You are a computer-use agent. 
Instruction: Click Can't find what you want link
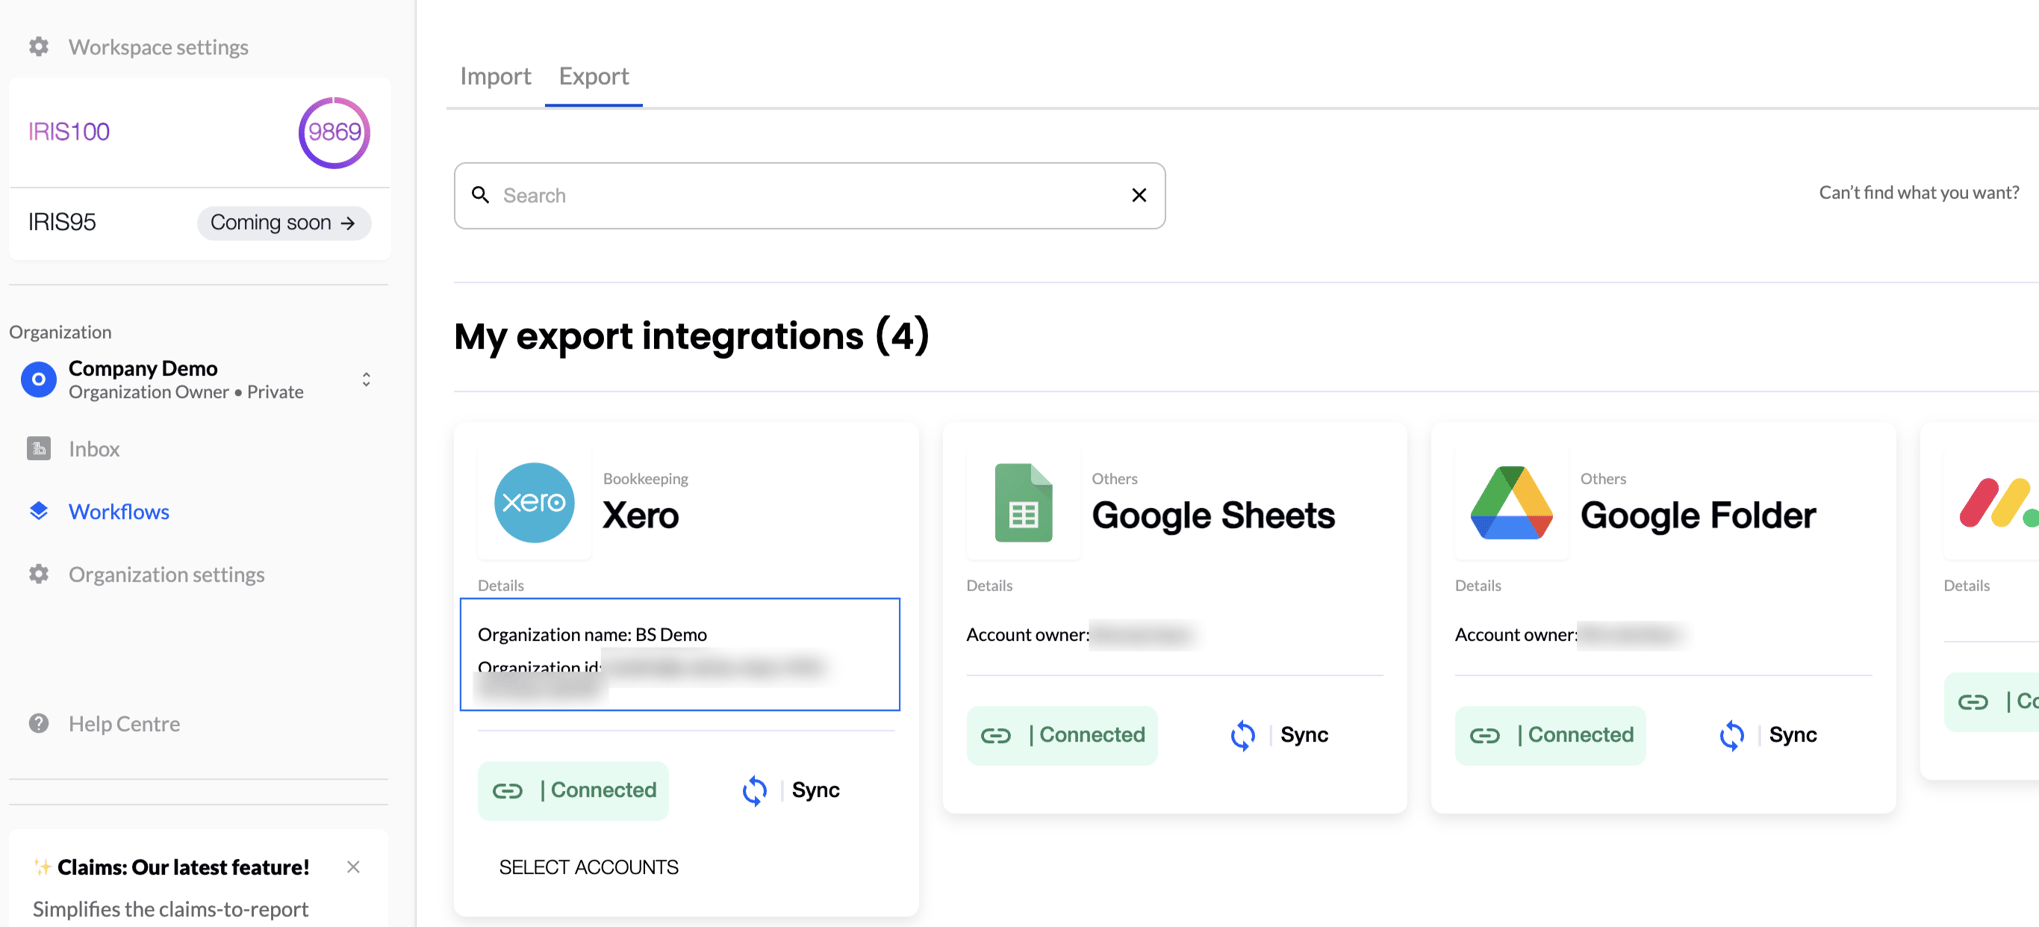tap(1918, 192)
